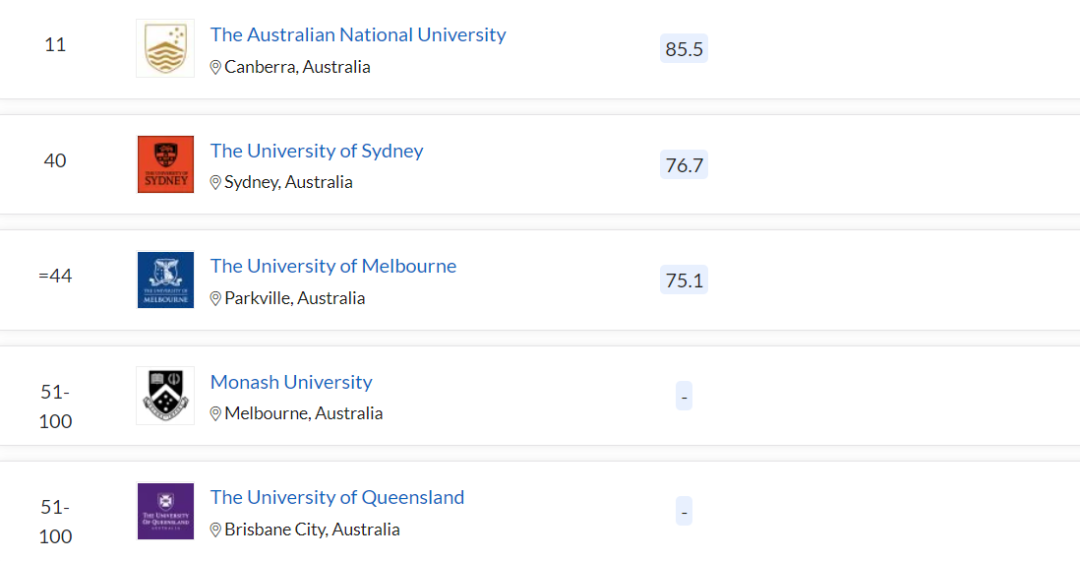Click the Australian National University logo
The width and height of the screenshot is (1080, 561).
[x=165, y=48]
